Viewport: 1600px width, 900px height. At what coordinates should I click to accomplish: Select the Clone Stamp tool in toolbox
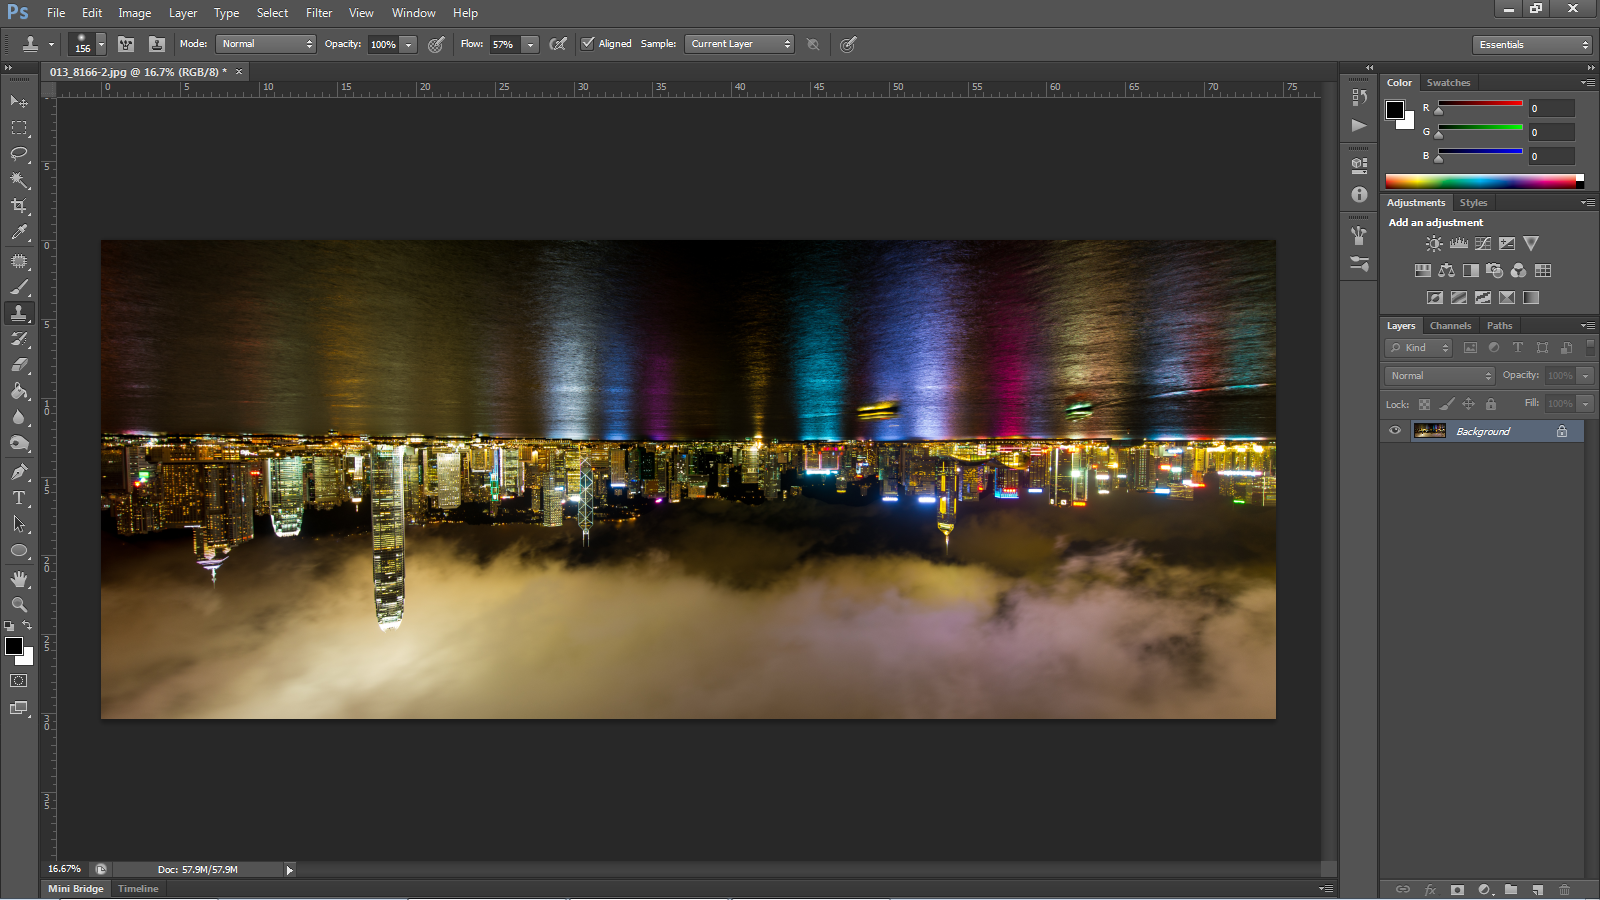tap(19, 313)
